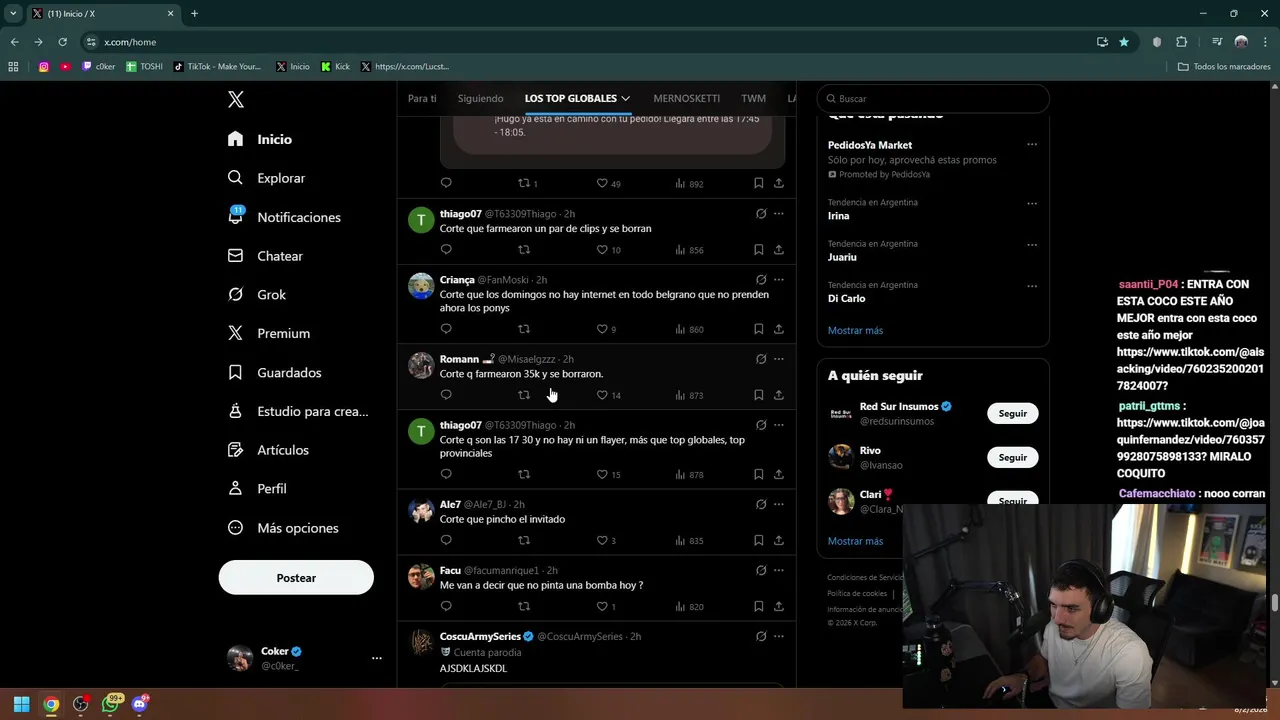Open options for Di Carlo trend
This screenshot has width=1280, height=720.
[x=1032, y=285]
